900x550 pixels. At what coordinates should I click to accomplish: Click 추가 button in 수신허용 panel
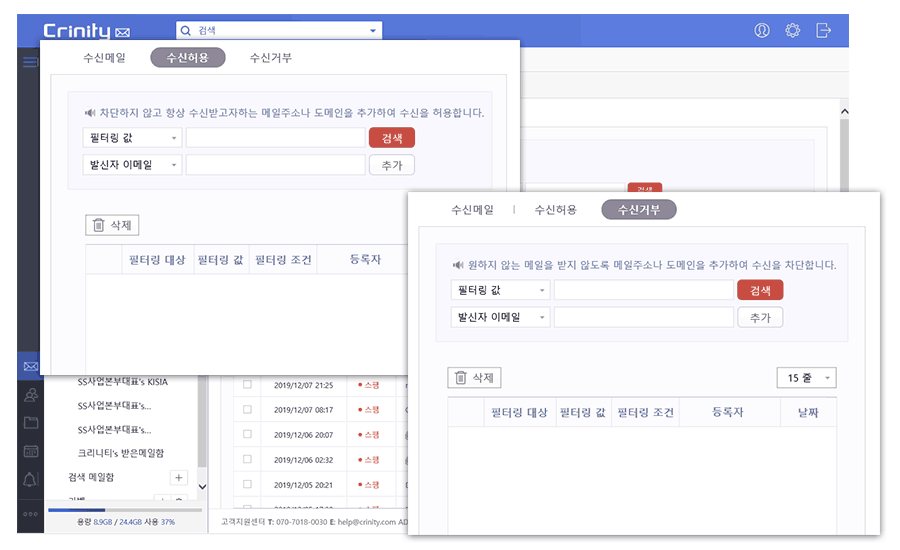(x=391, y=165)
